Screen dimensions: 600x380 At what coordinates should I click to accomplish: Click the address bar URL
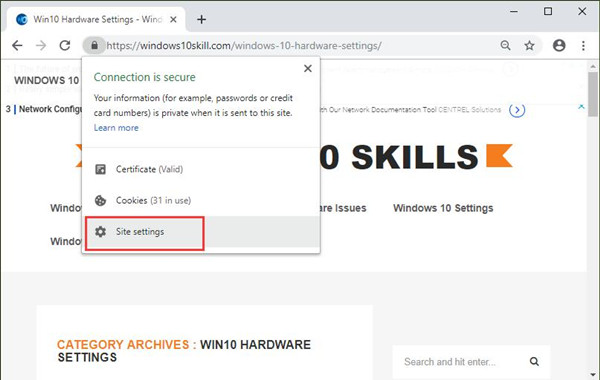pos(244,46)
